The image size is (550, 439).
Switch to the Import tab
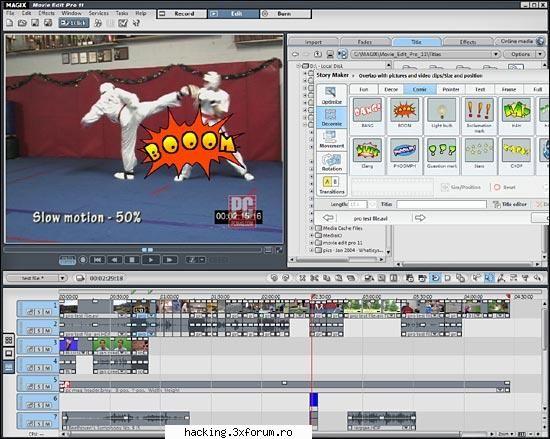pos(313,42)
